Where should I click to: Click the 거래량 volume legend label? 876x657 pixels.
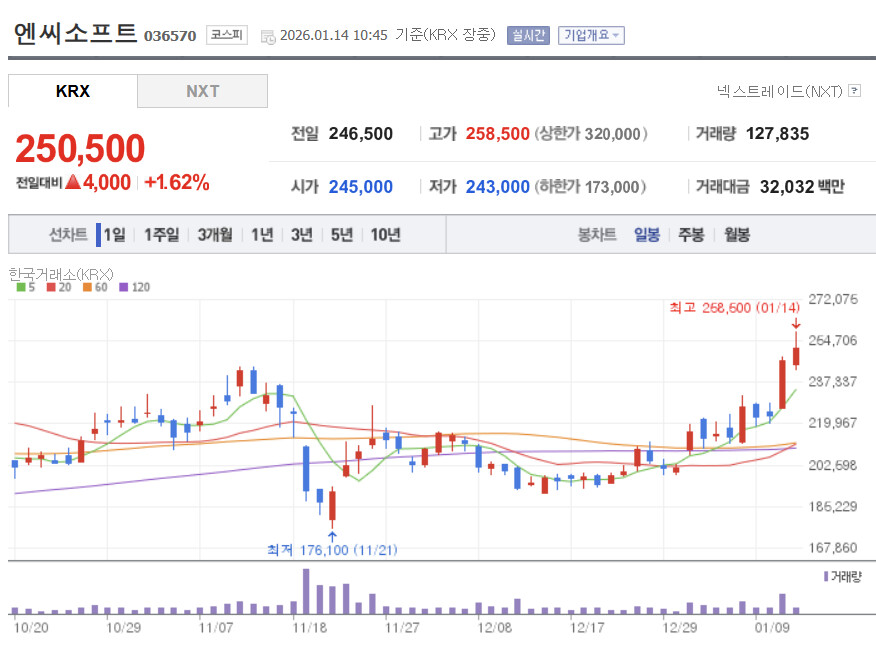[x=845, y=577]
